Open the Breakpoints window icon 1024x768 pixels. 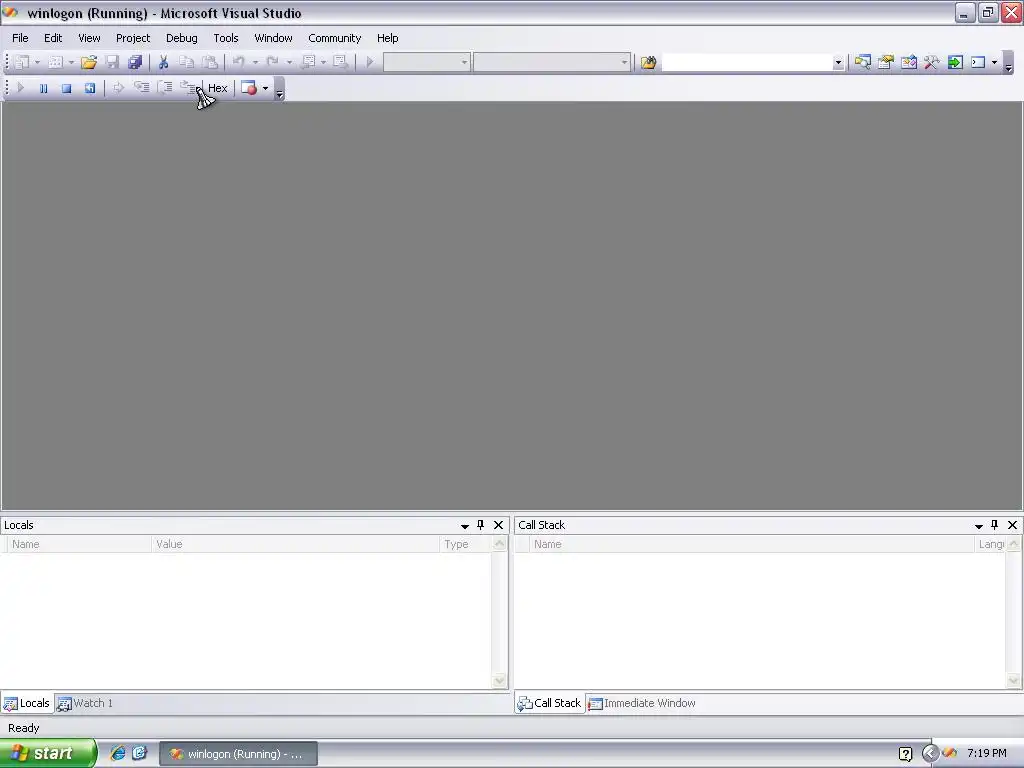[249, 88]
